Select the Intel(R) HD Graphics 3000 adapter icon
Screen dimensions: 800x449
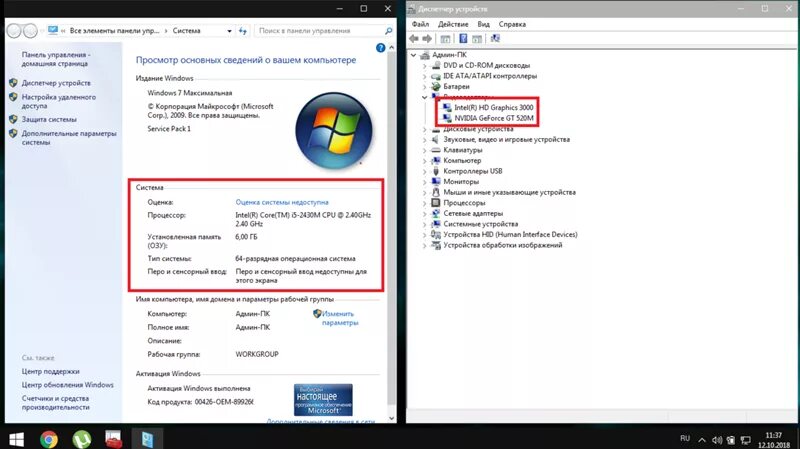click(447, 107)
